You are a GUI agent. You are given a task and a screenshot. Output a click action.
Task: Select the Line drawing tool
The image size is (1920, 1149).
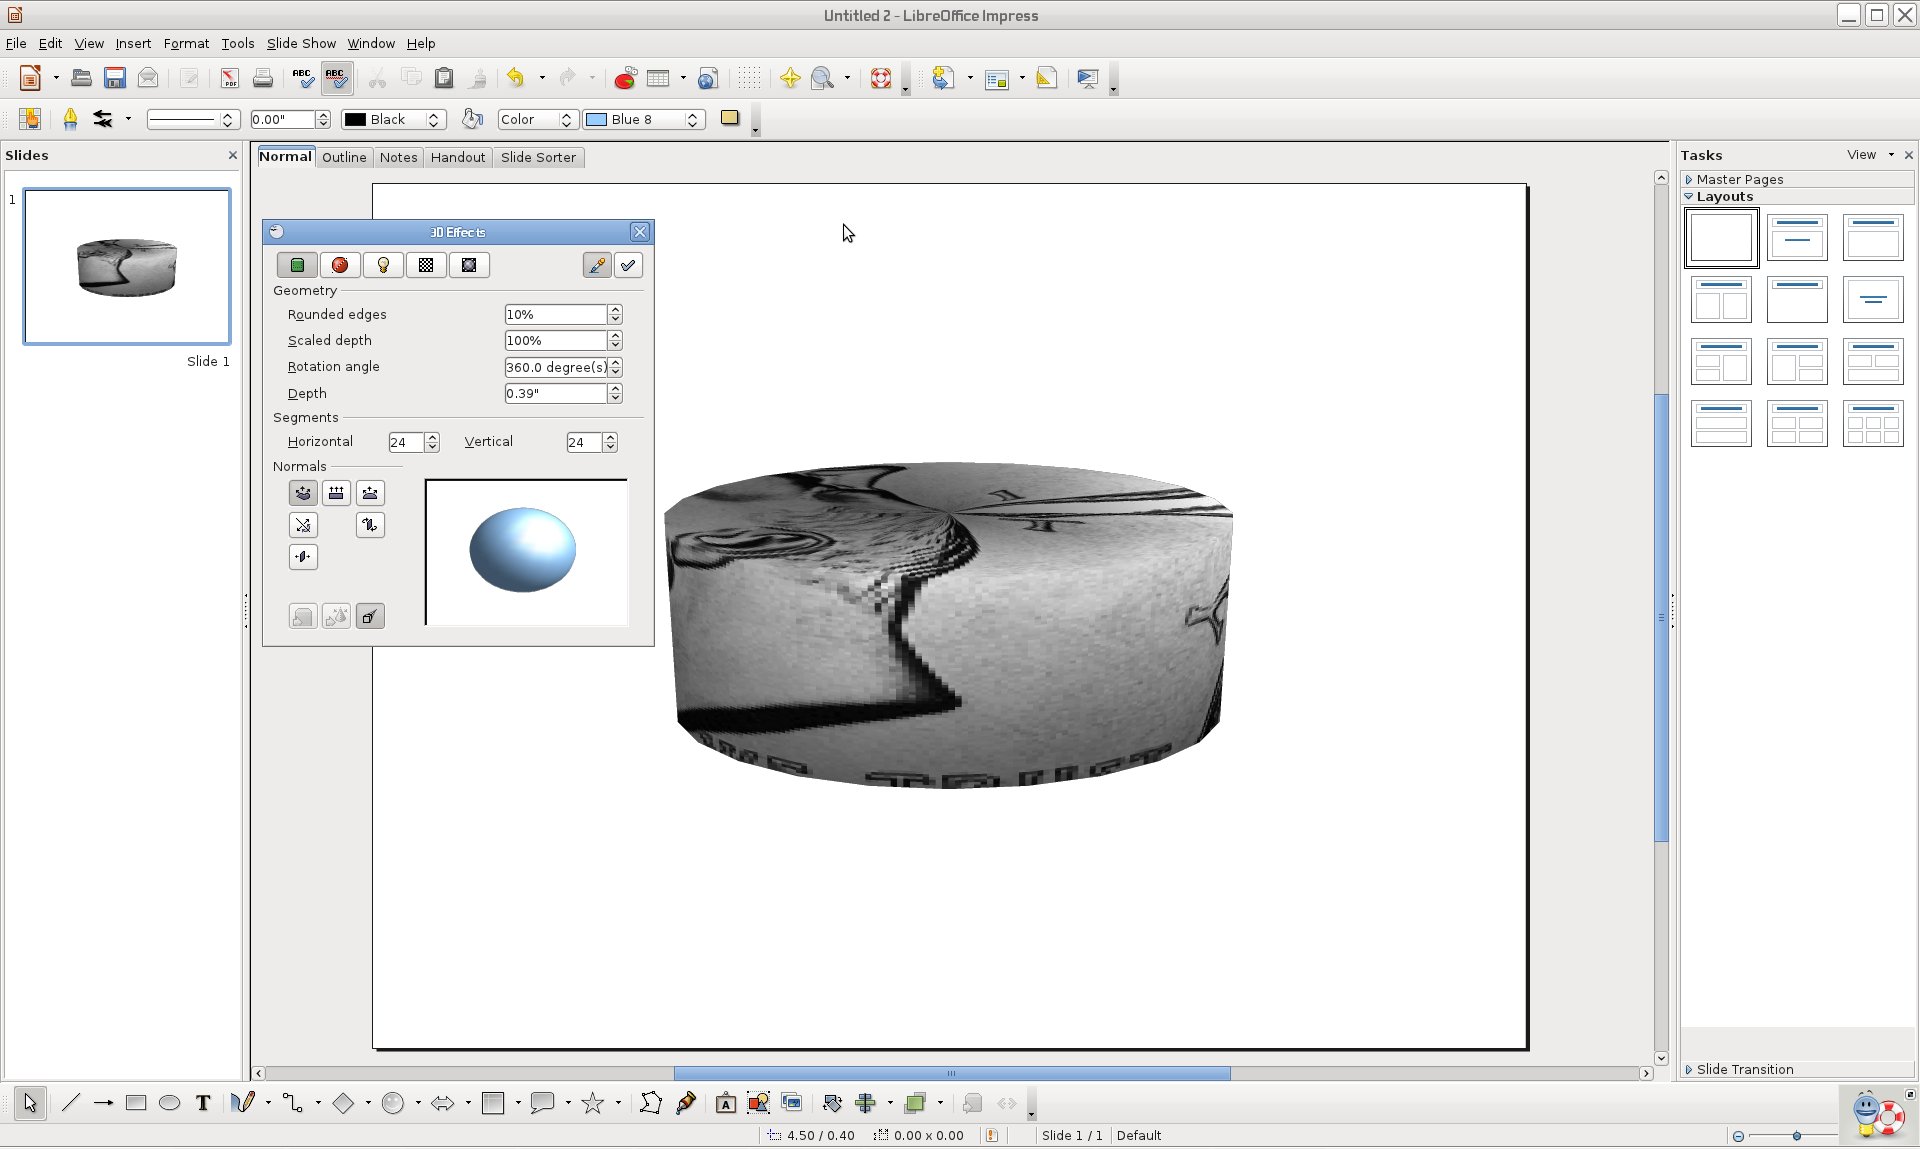tap(70, 1103)
